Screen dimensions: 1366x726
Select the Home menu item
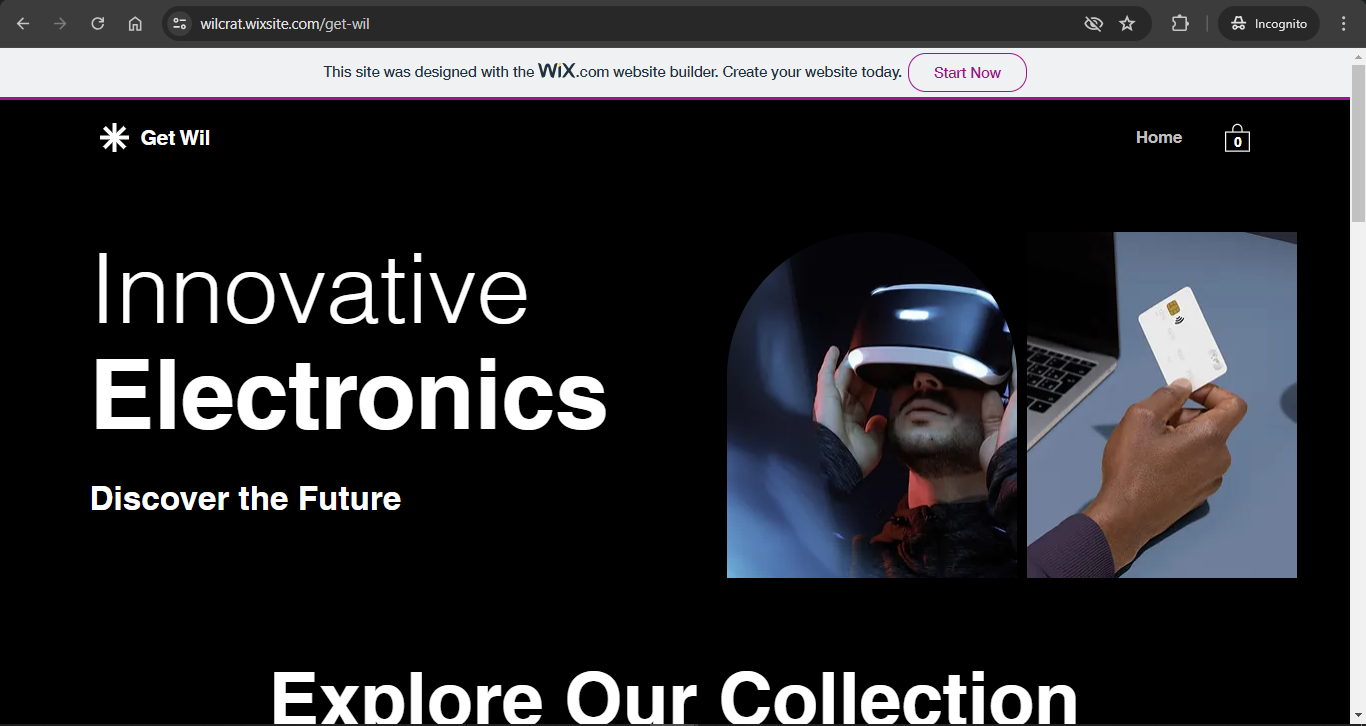click(x=1159, y=138)
